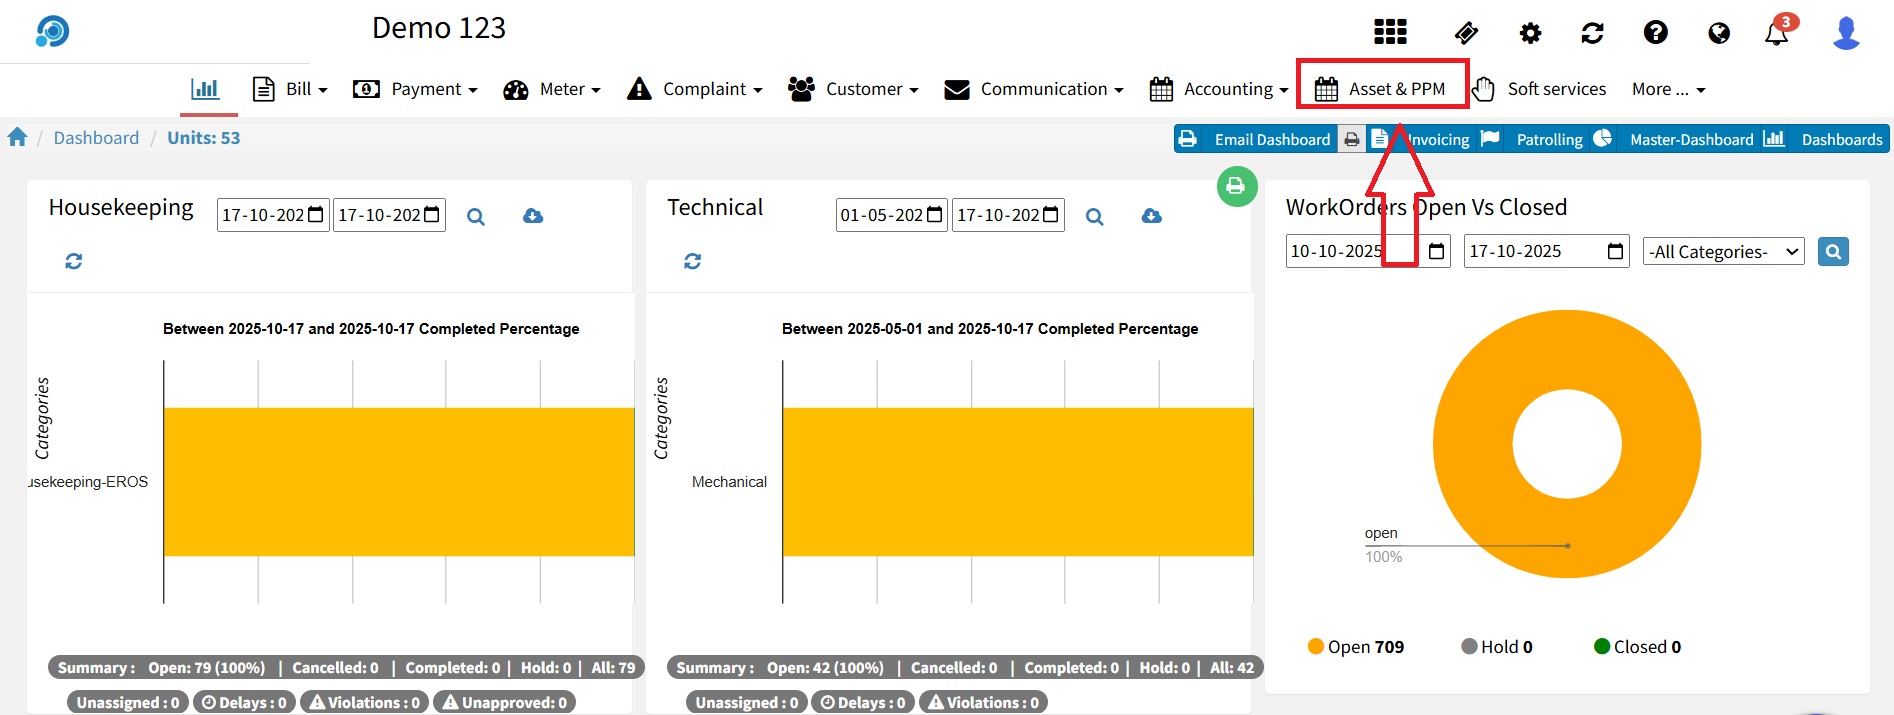Open the apps grid icon
The image size is (1894, 715).
coord(1390,32)
